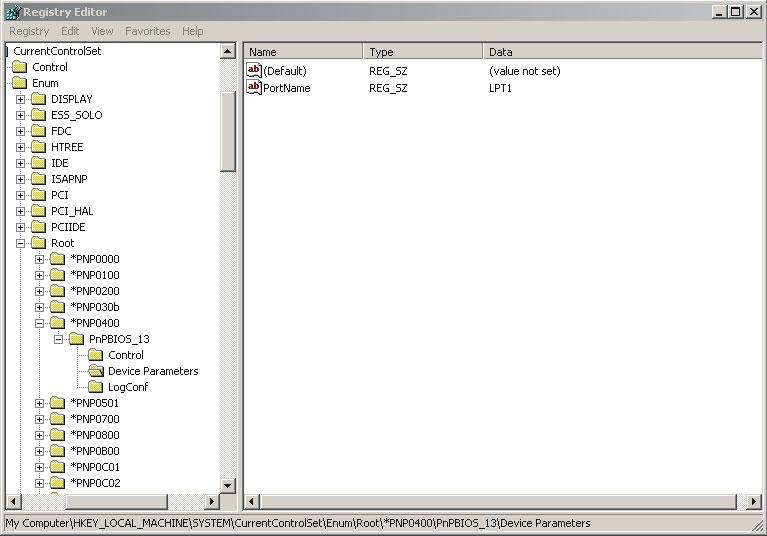Sort by the Data column header
Image resolution: width=767 pixels, height=536 pixels.
(x=623, y=52)
